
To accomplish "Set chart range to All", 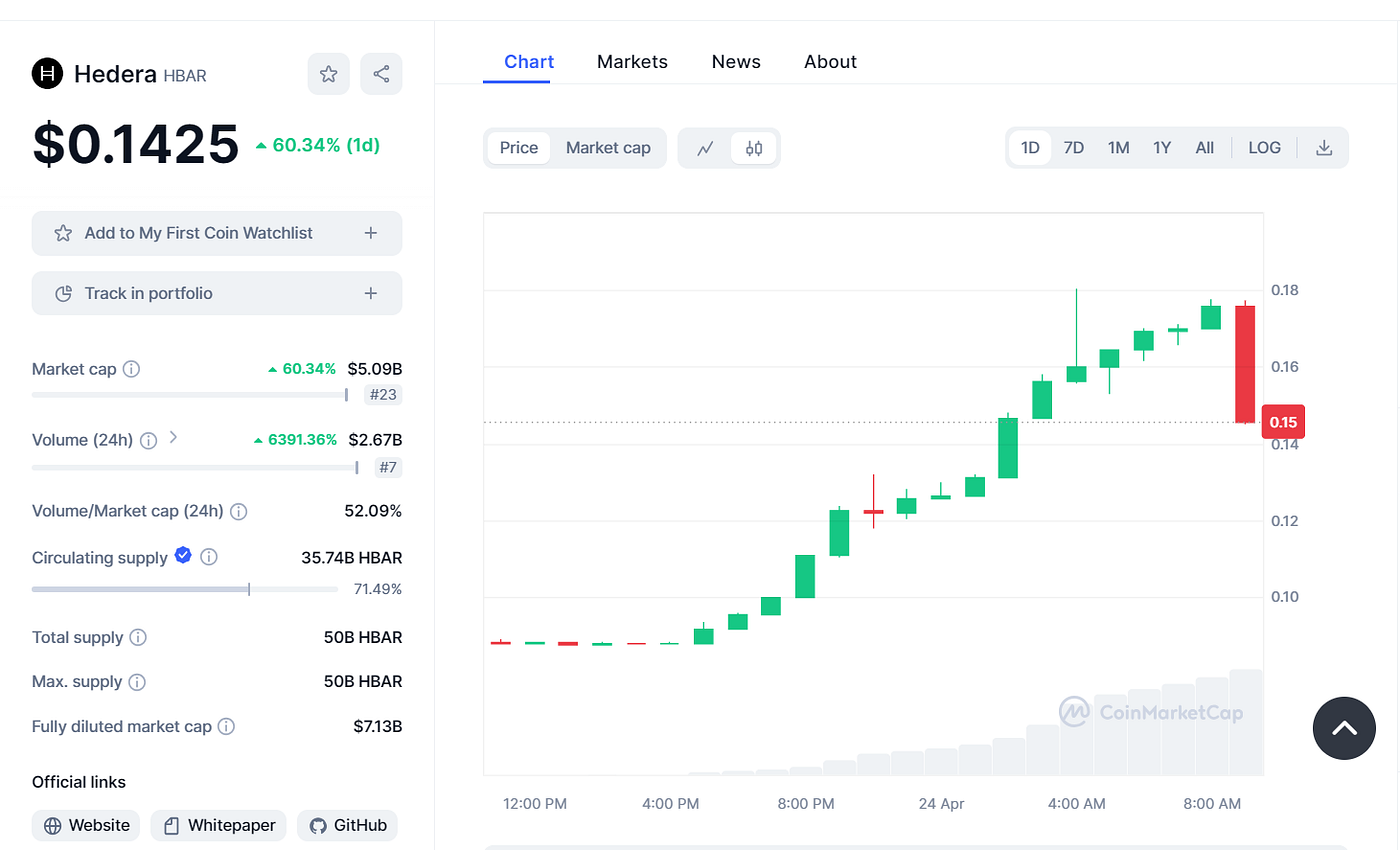I will pos(1205,148).
